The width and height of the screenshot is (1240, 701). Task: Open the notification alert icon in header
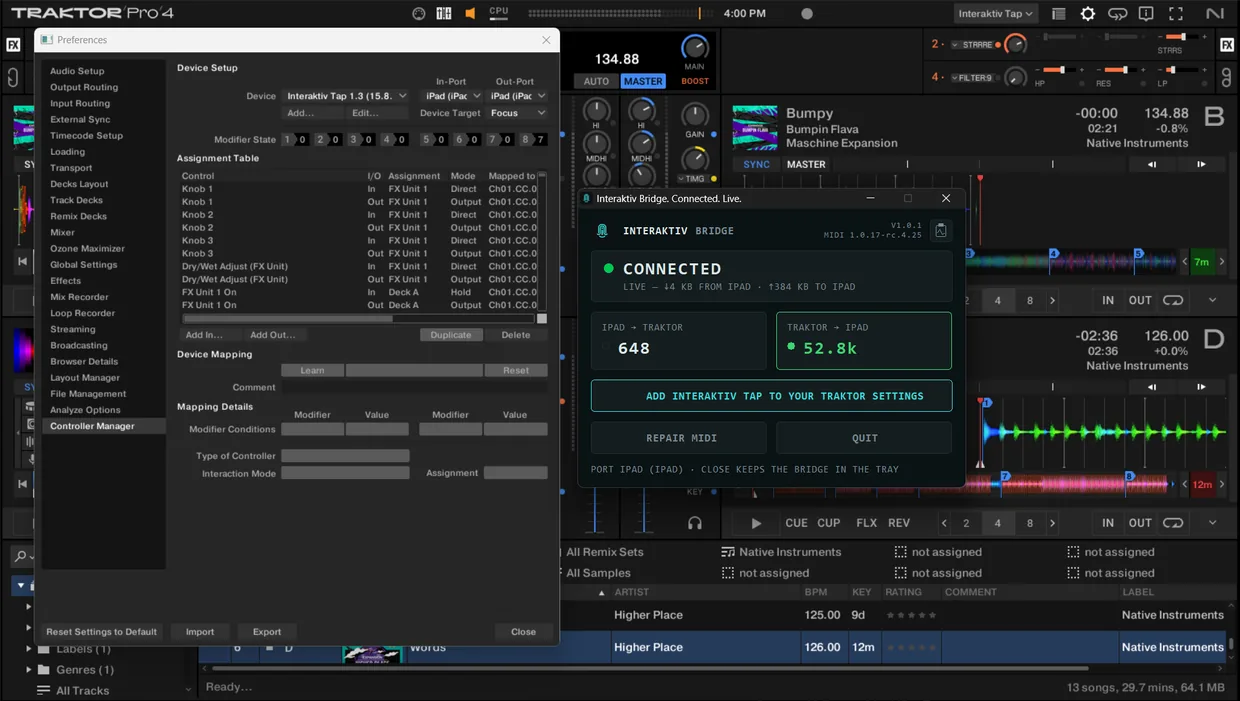pyautogui.click(x=1146, y=14)
